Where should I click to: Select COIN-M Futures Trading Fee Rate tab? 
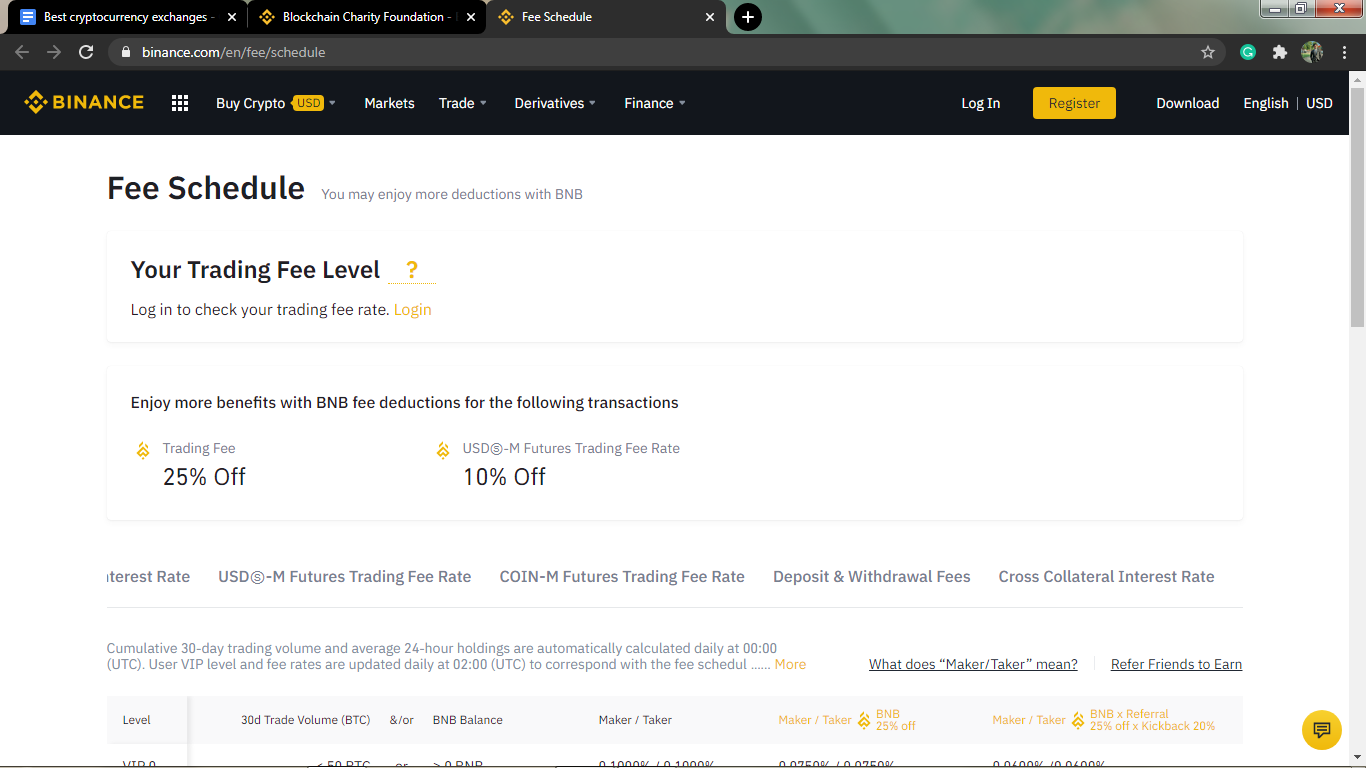(x=622, y=577)
